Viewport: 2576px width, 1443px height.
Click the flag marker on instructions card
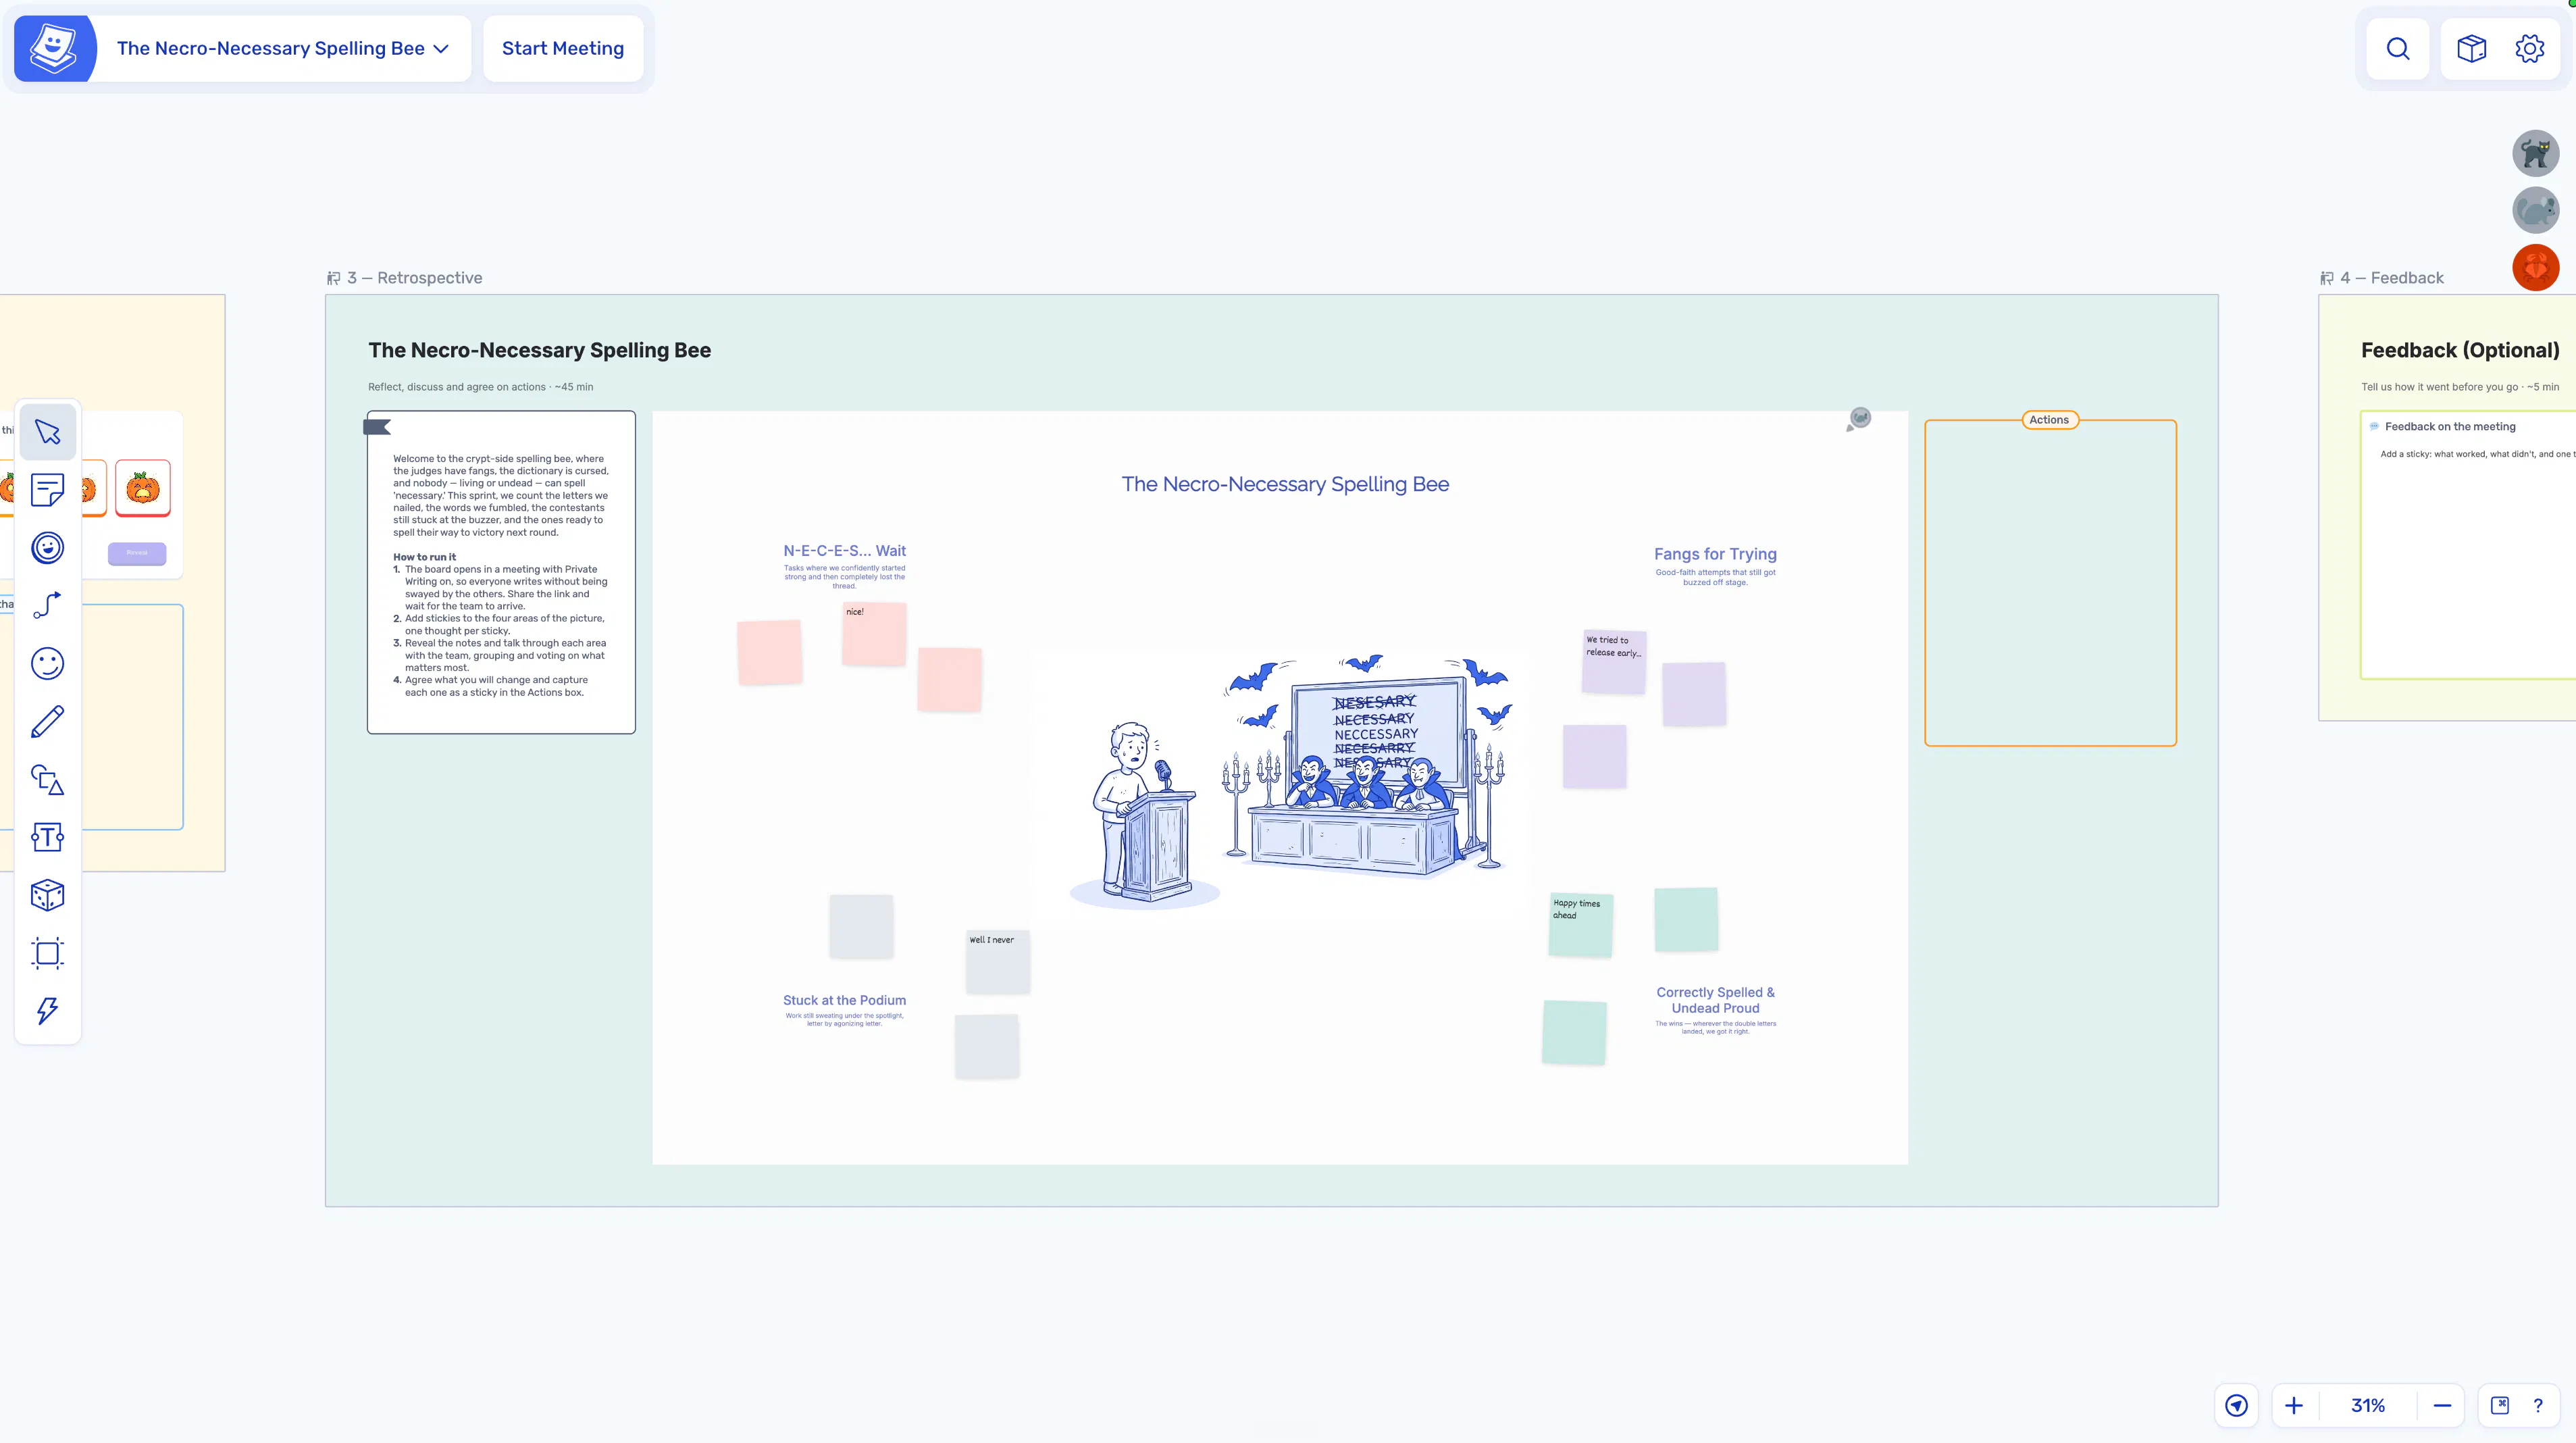pos(377,427)
